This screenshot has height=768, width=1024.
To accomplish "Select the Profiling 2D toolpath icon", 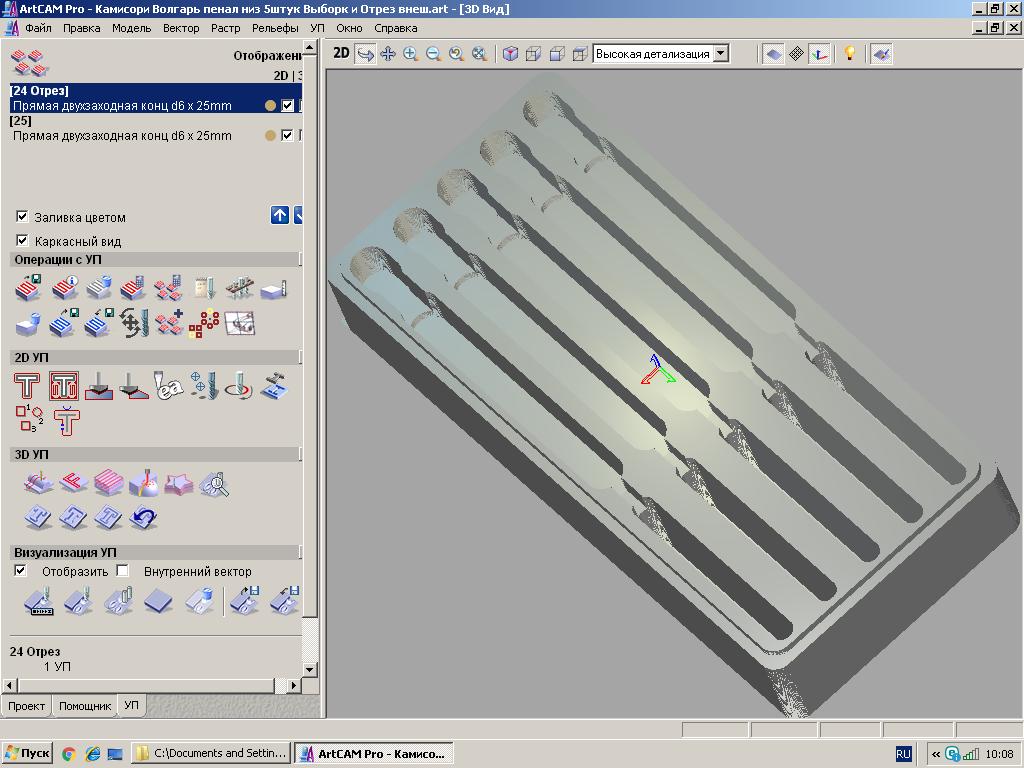I will click(27, 386).
